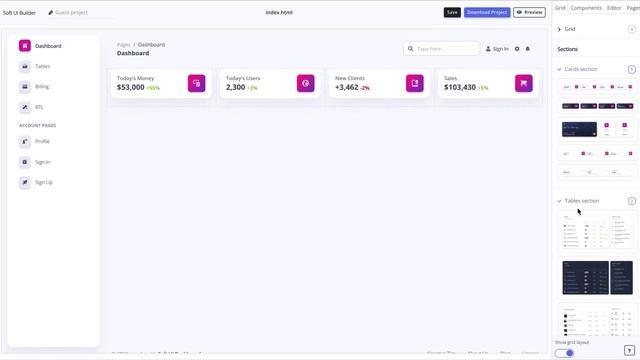
Task: Click the index.html file name
Action: coord(279,12)
